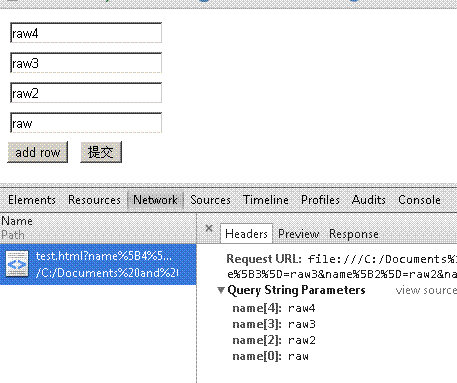Image resolution: width=457 pixels, height=383 pixels.
Task: Switch to the Resources tab
Action: tap(94, 200)
